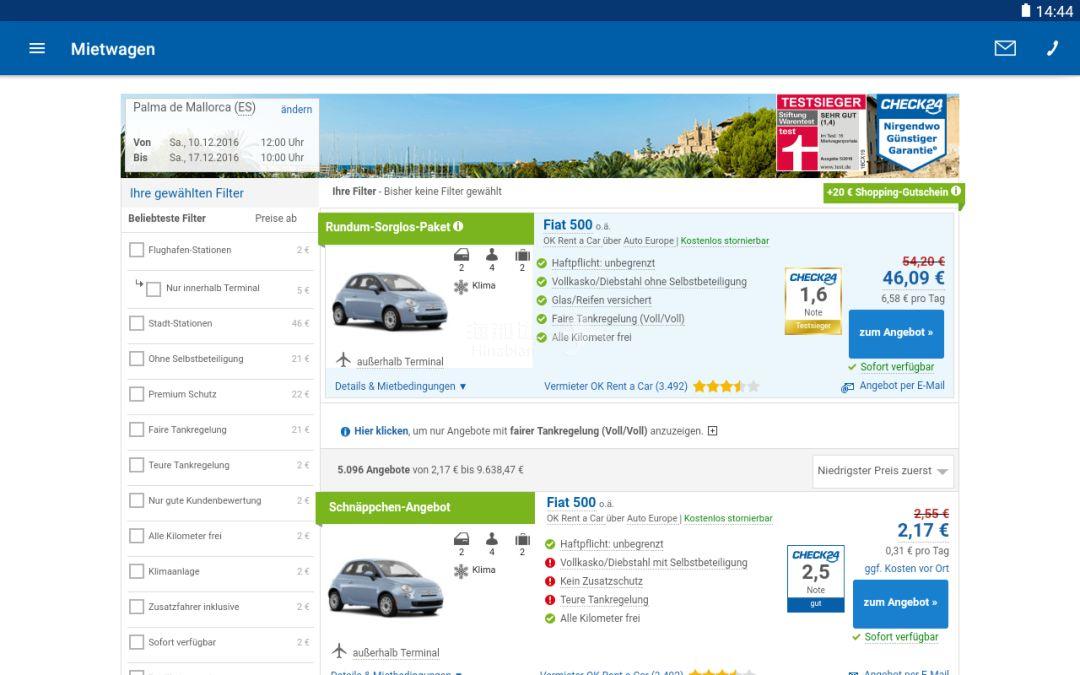Viewport: 1080px width, 675px height.
Task: Tick the Sofort verfügbar filter checkbox
Action: [136, 642]
